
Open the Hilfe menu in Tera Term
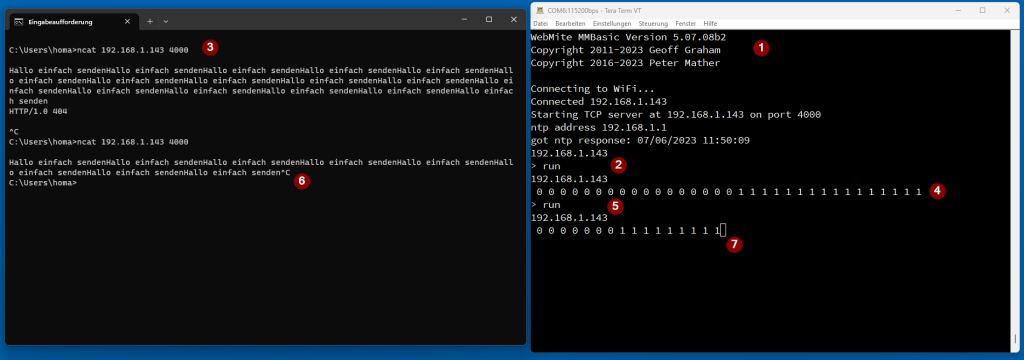pos(710,24)
